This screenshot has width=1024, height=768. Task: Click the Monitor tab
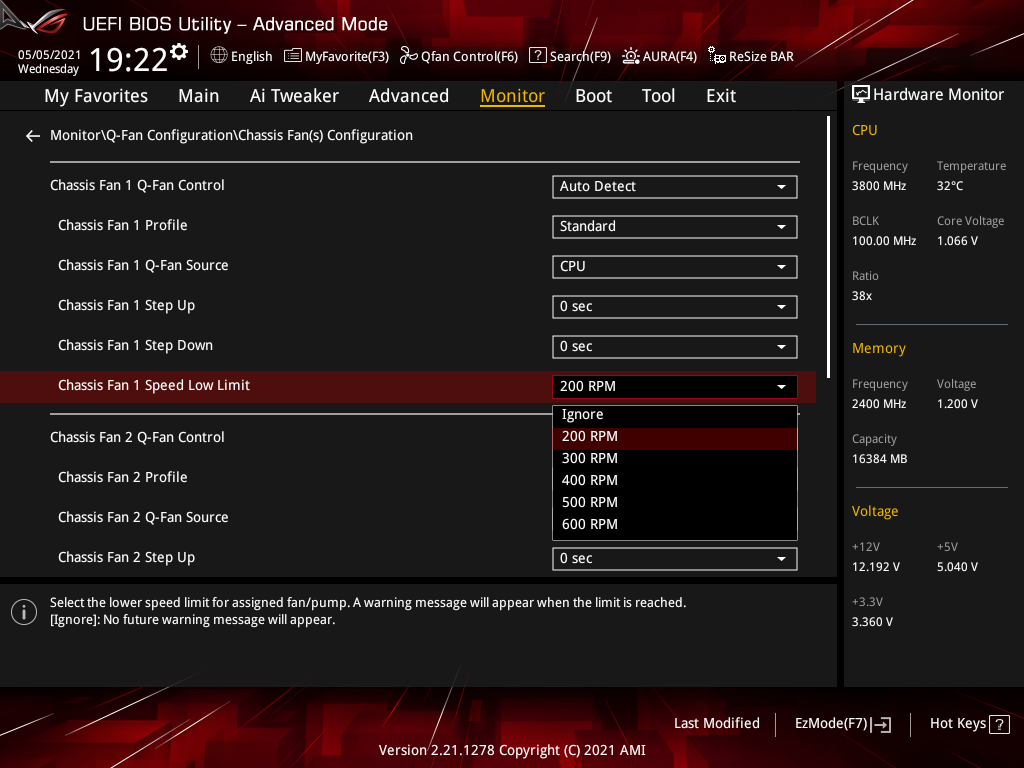pyautogui.click(x=513, y=96)
